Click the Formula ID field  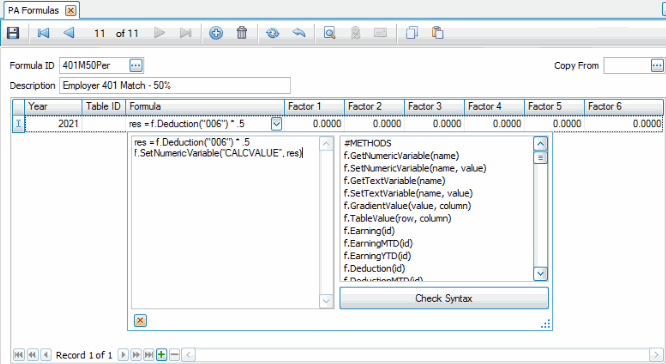94,65
